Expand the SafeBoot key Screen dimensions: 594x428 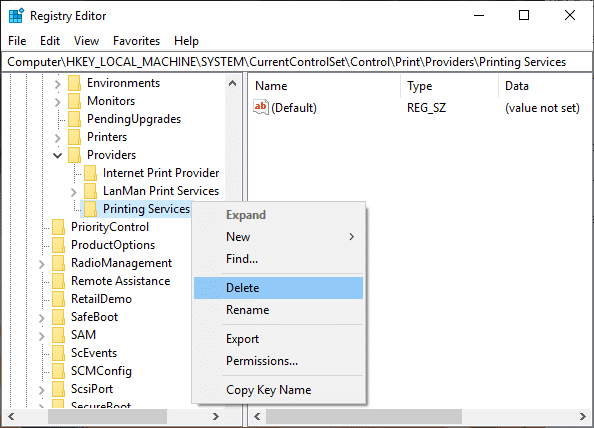pyautogui.click(x=42, y=318)
